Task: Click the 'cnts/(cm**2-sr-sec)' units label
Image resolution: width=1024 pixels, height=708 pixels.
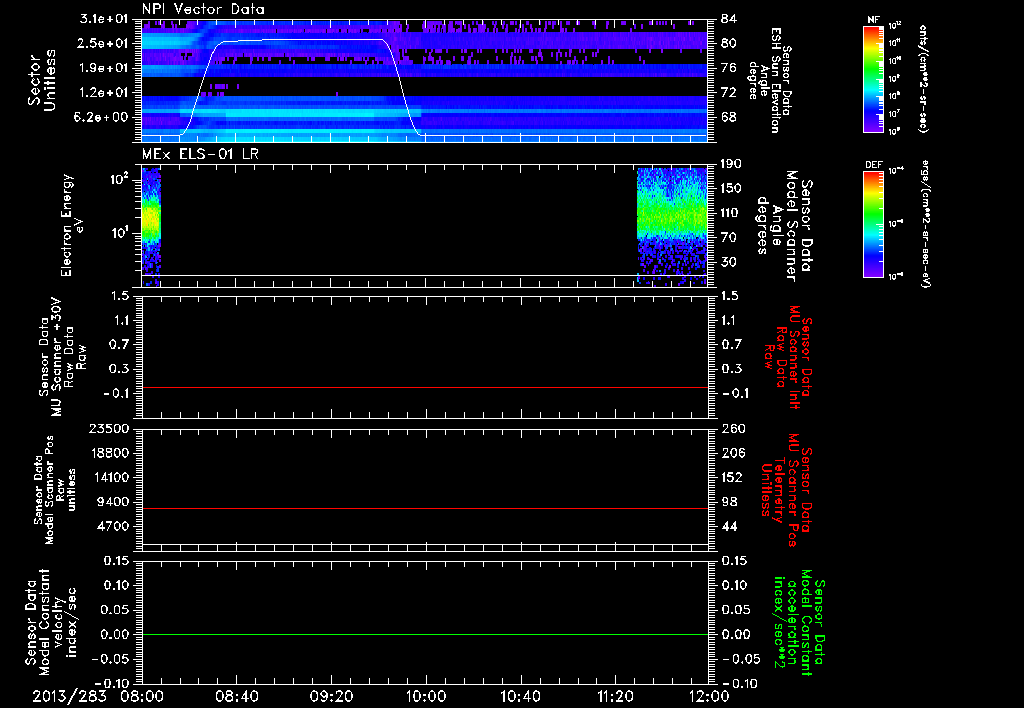Action: 922,78
